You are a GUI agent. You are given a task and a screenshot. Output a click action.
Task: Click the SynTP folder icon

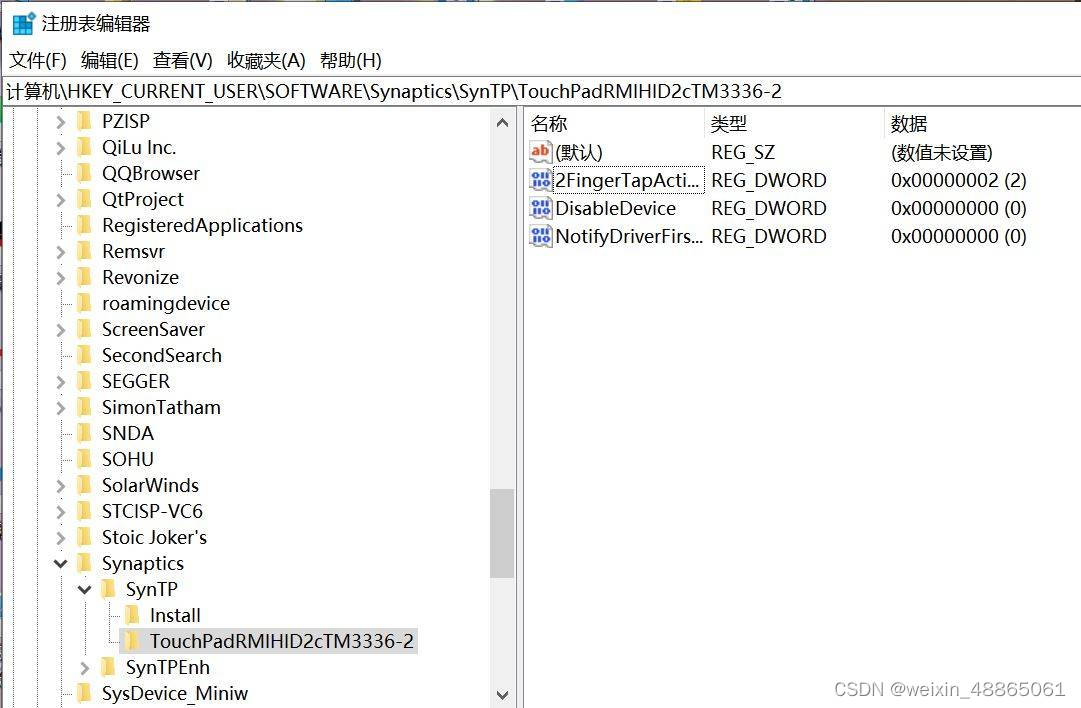click(109, 589)
